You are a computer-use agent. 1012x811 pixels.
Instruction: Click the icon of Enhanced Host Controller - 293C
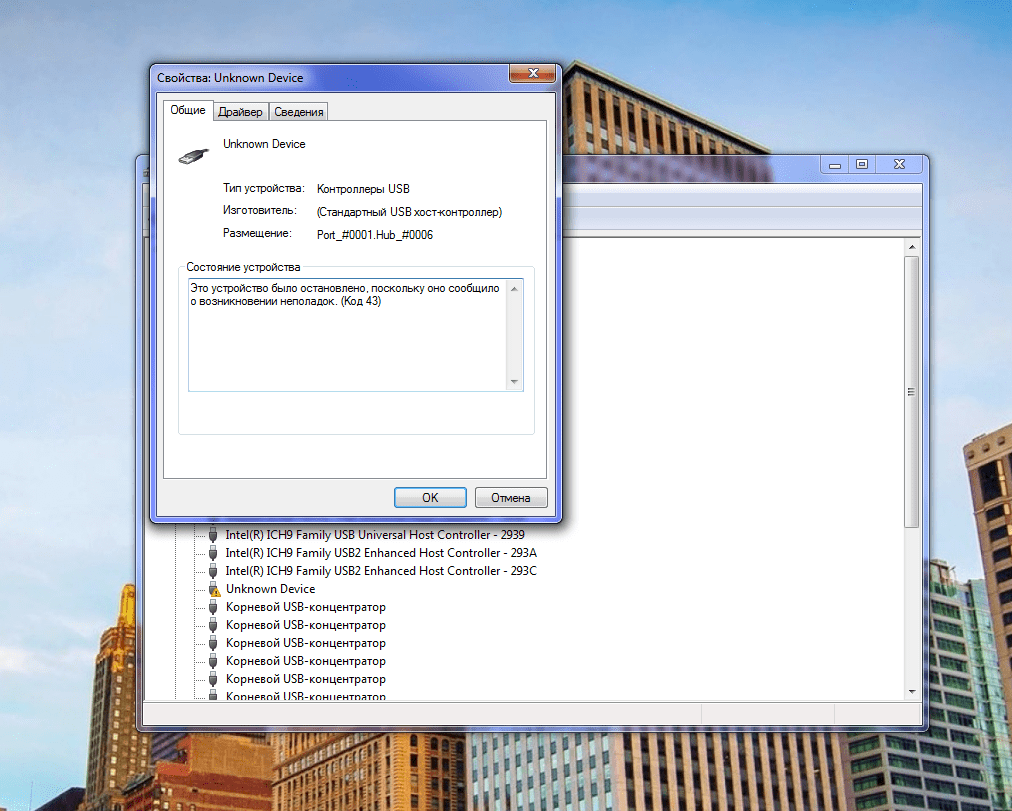pos(213,571)
